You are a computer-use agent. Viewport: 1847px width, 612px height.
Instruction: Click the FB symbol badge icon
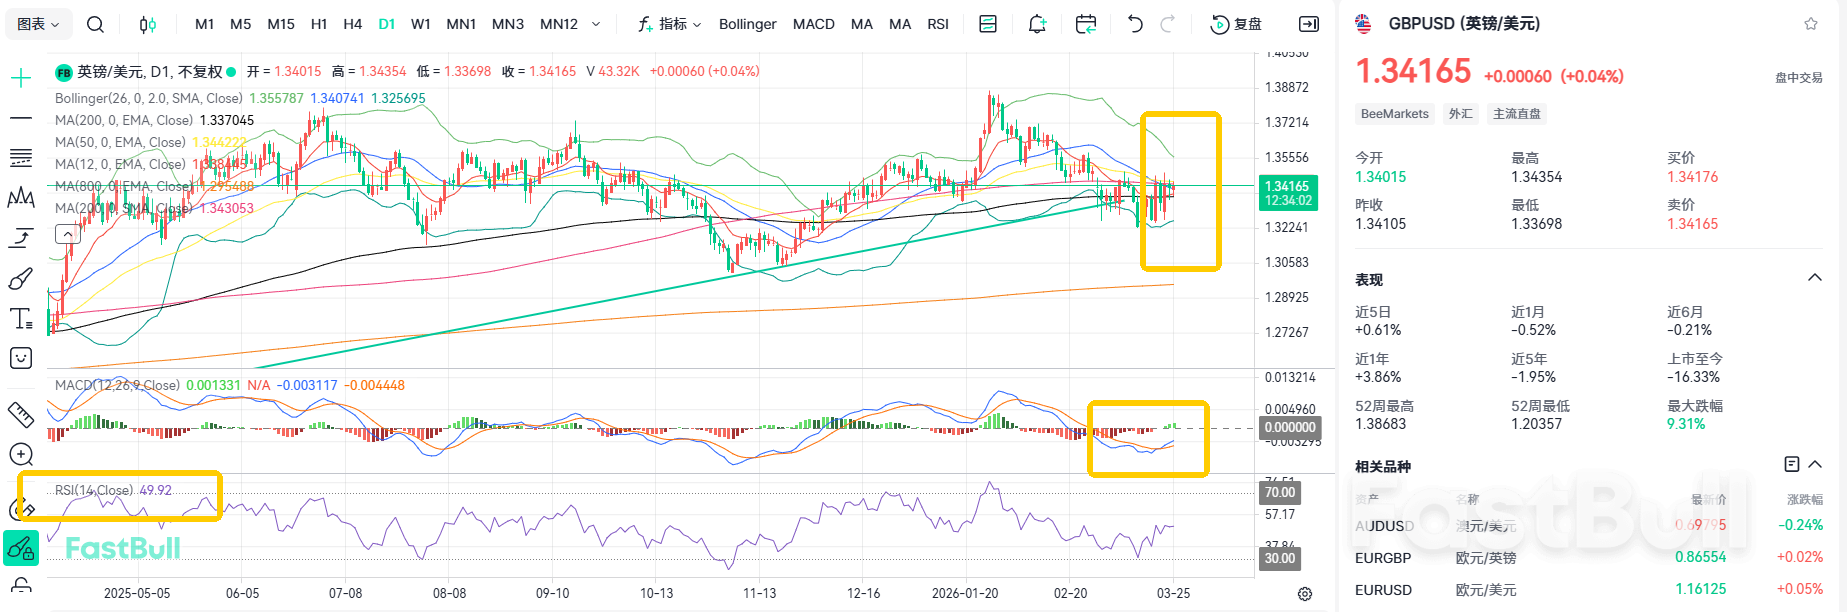64,72
